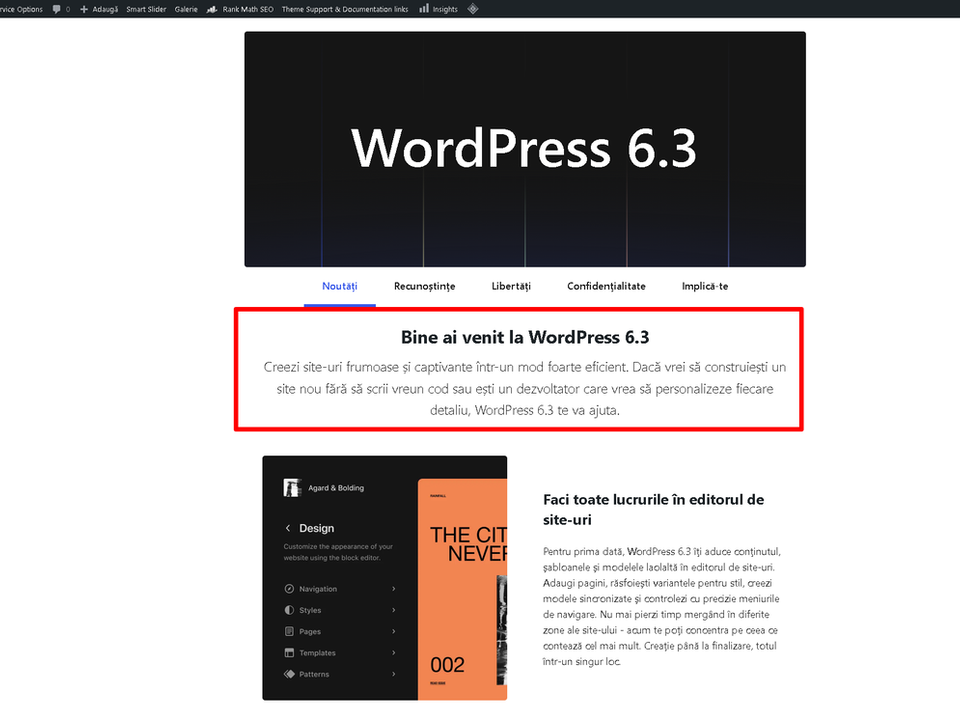Expand the Pages row chevron
The width and height of the screenshot is (960, 720).
394,631
